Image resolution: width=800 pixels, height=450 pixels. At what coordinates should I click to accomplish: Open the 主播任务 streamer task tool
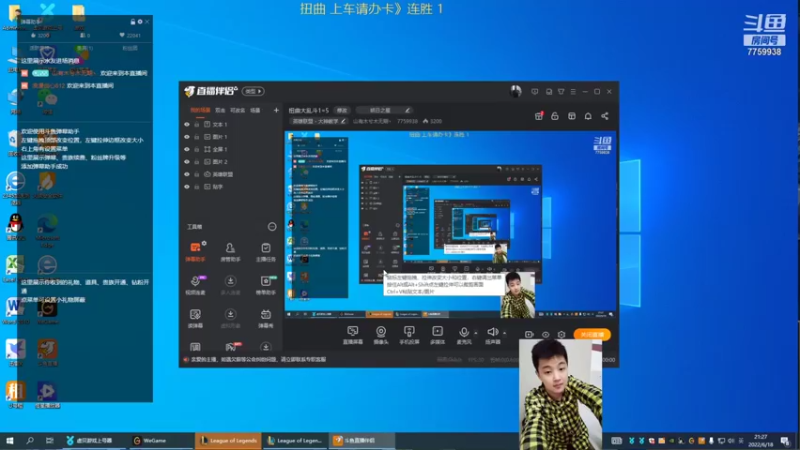266,252
